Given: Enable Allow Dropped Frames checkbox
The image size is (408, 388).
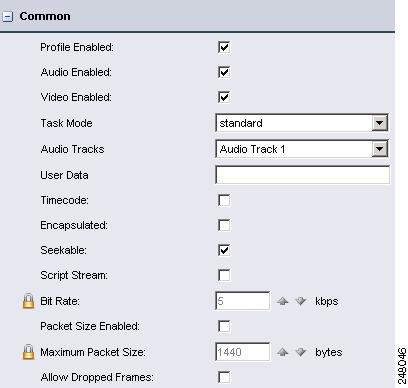Looking at the screenshot, I should pos(224,377).
